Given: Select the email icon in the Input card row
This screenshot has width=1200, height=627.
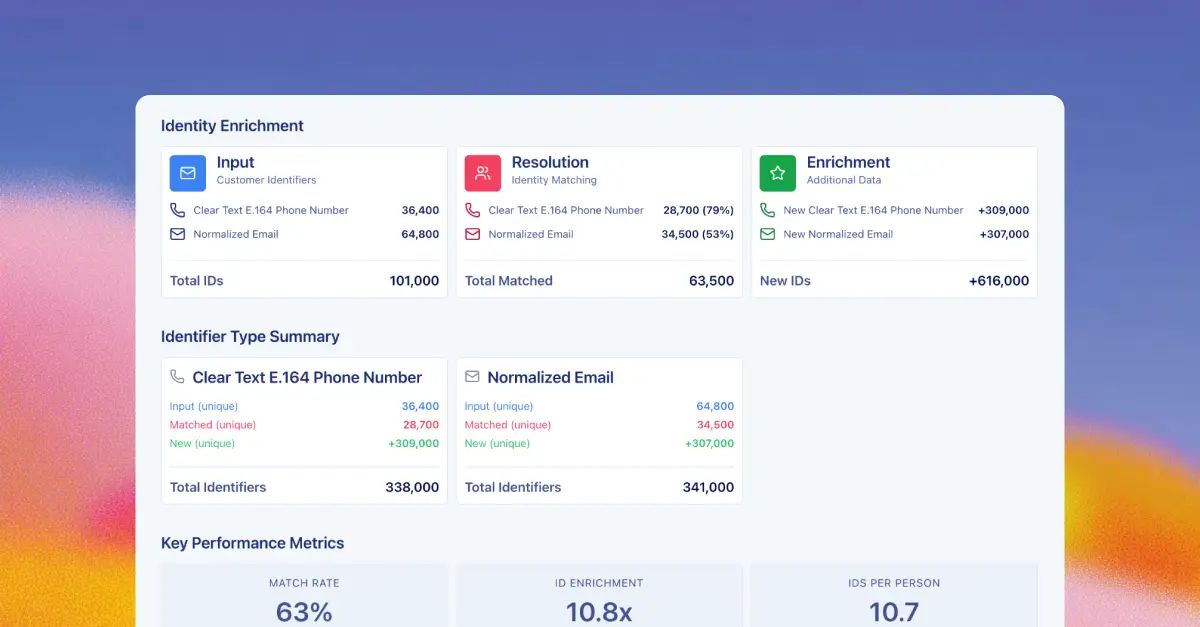Looking at the screenshot, I should [178, 234].
